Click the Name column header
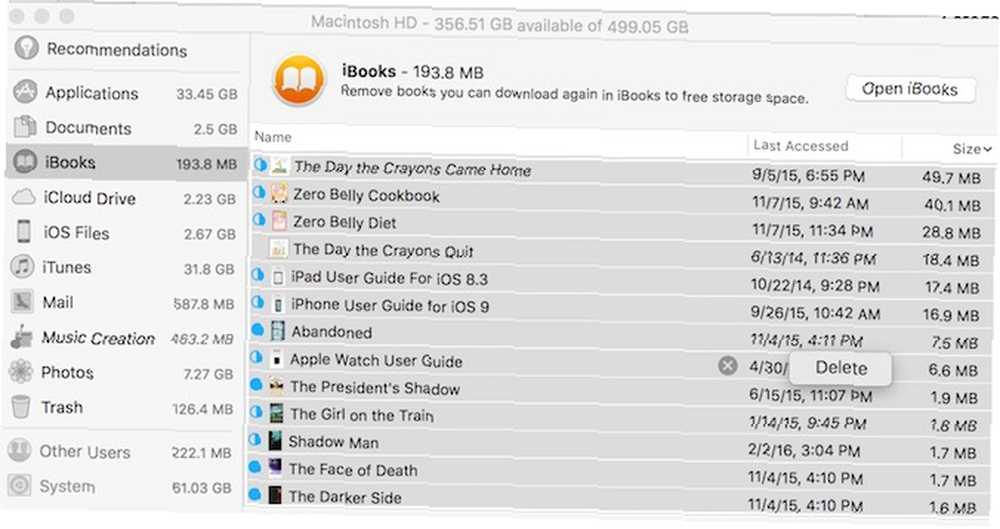Image resolution: width=1000 pixels, height=529 pixels. 273,137
